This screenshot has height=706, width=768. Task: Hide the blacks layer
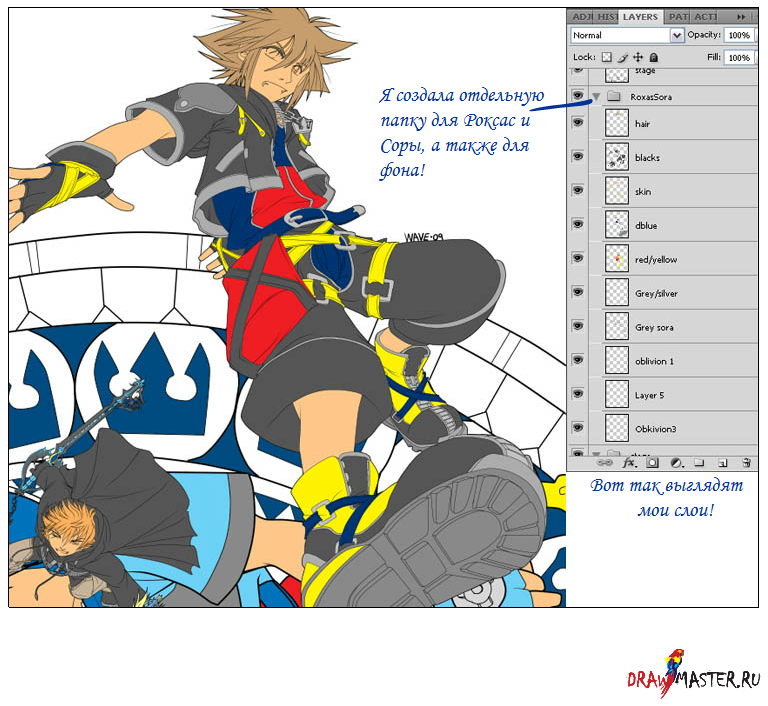(578, 157)
